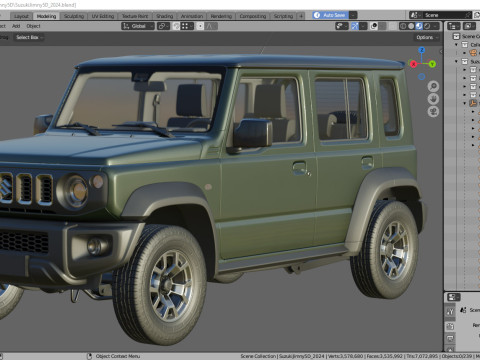Toggle the camera view icon
Viewport: 480px width, 360px height.
[x=433, y=111]
